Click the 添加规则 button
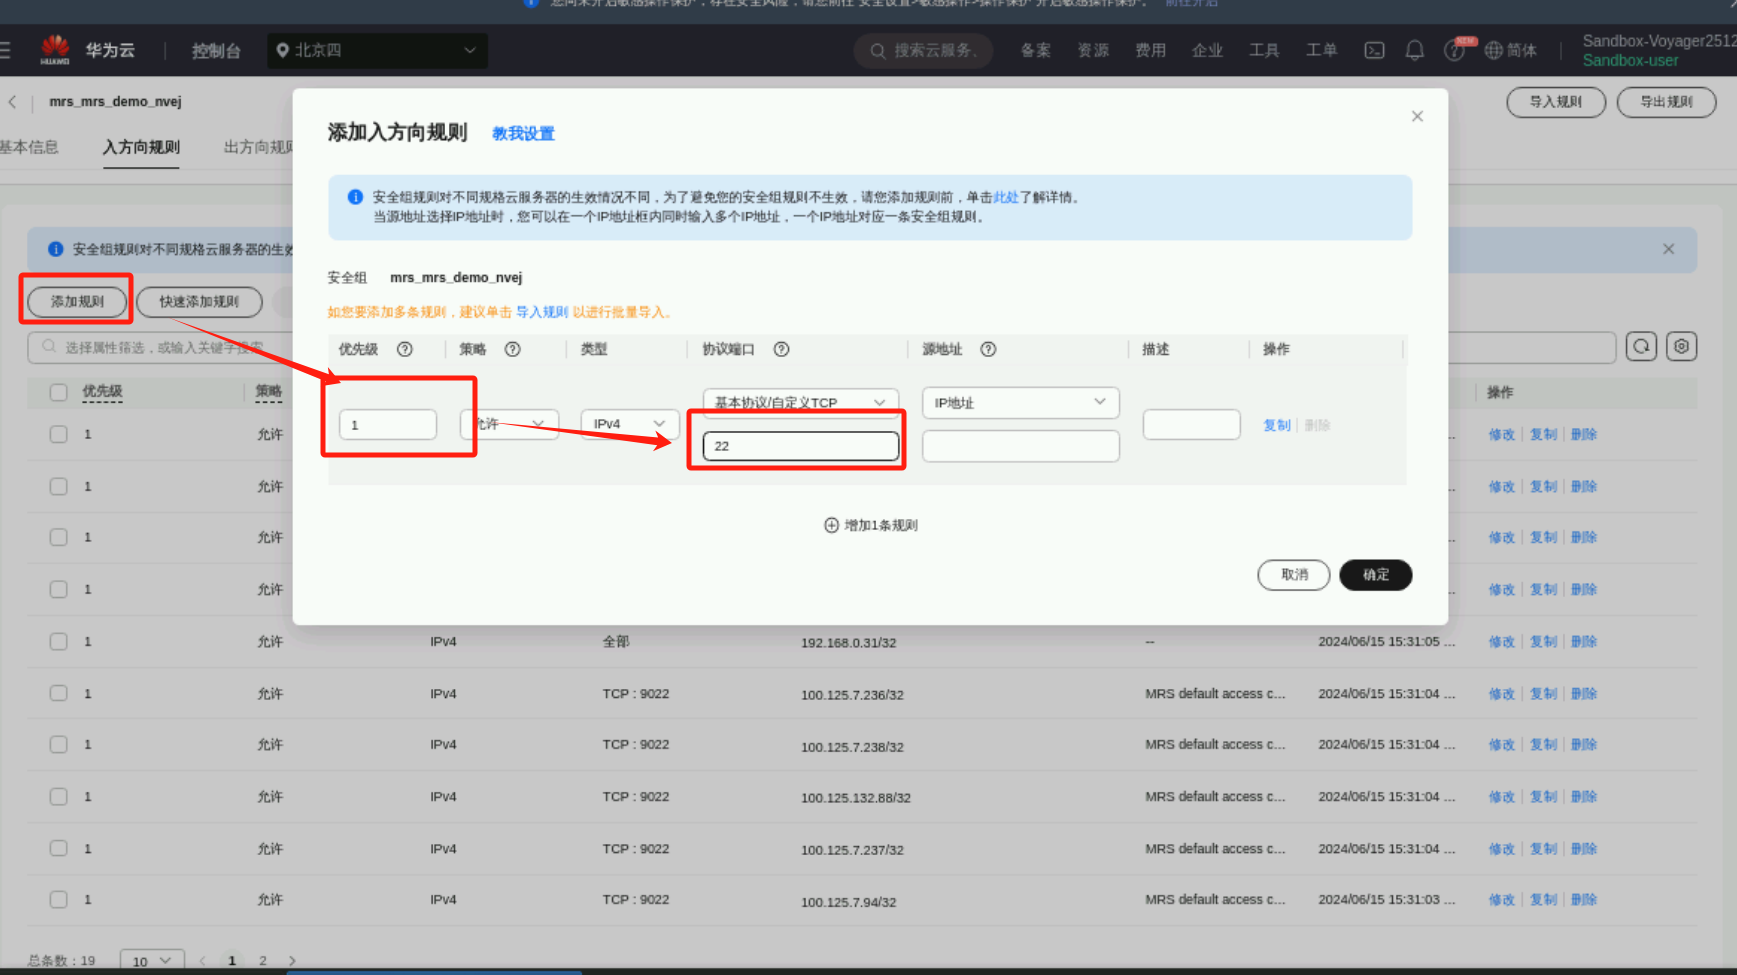The width and height of the screenshot is (1737, 975). pos(77,301)
